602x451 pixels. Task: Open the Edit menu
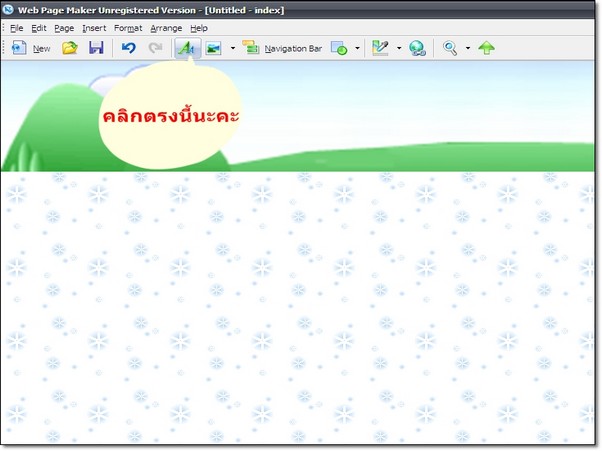tap(39, 28)
